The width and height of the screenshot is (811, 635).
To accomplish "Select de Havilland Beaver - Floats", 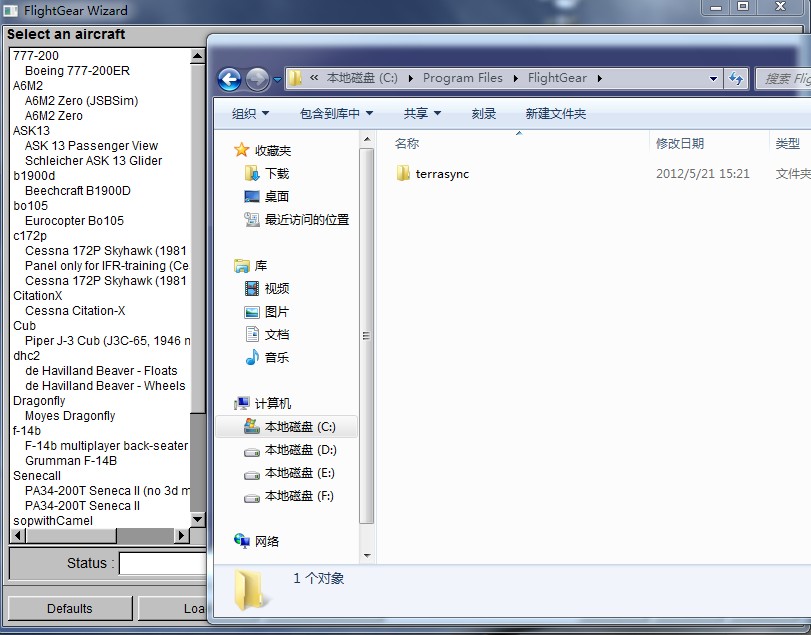I will pos(101,370).
